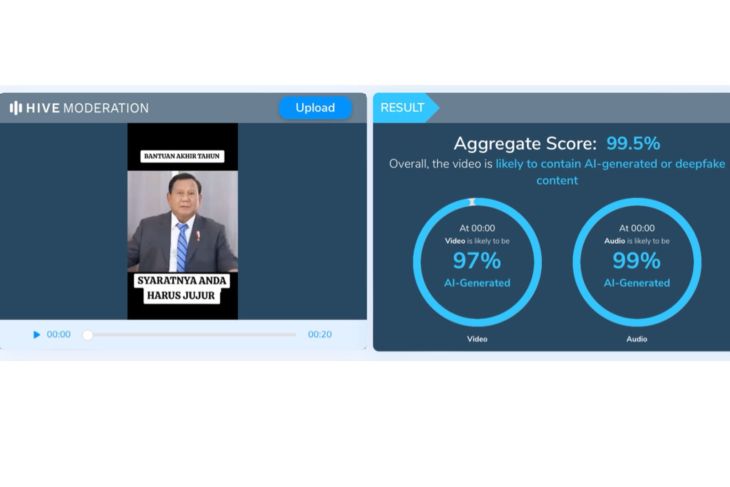Play the uploaded video
730x487 pixels.
37,335
